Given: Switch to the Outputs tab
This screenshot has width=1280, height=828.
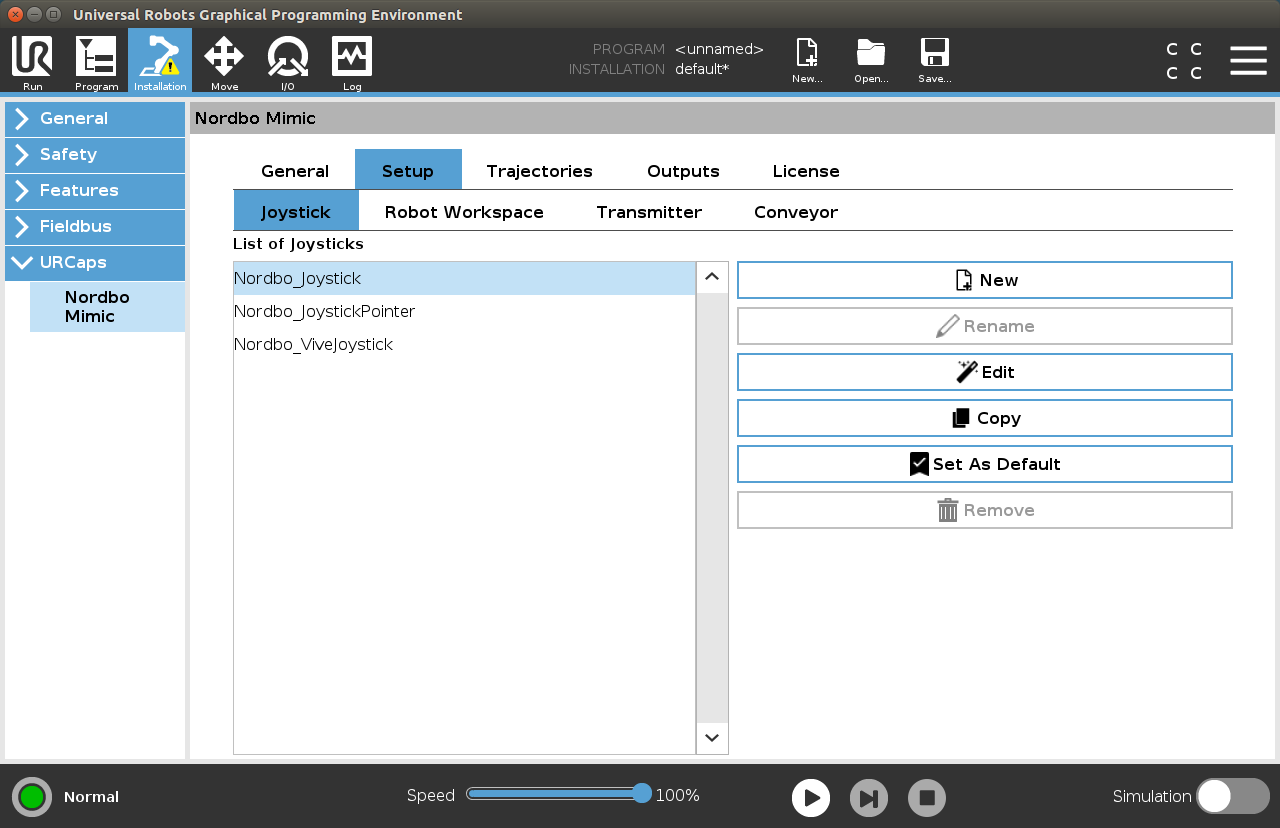Looking at the screenshot, I should point(683,170).
